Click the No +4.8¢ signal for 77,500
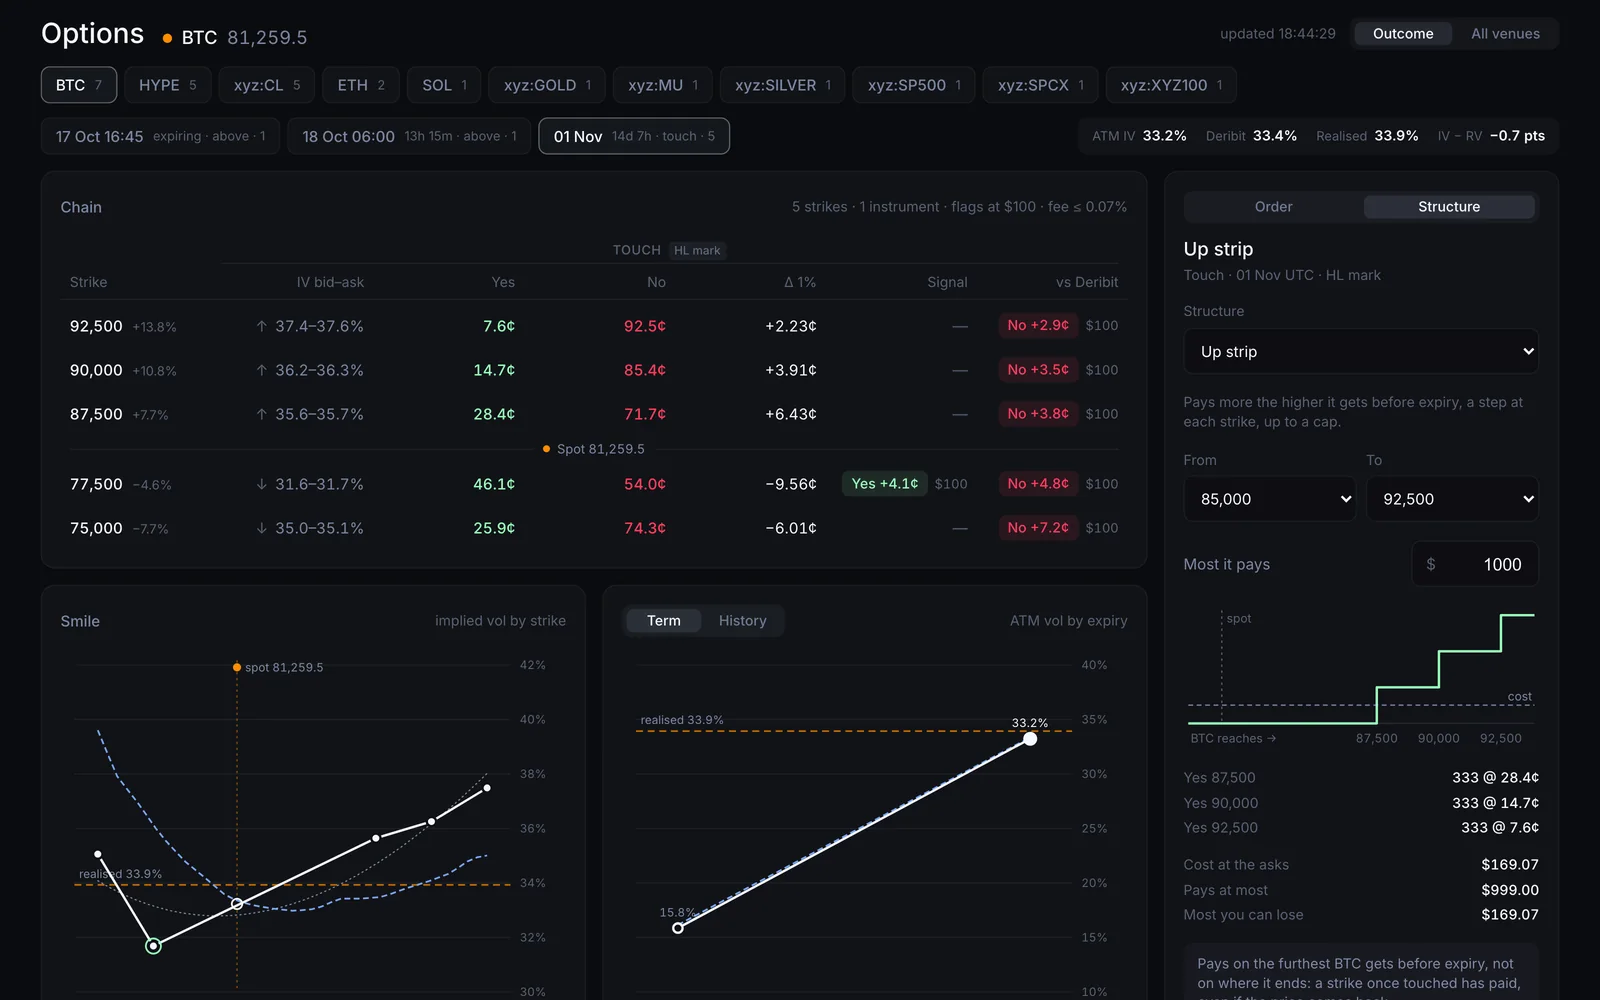Image resolution: width=1600 pixels, height=1000 pixels. click(1038, 484)
